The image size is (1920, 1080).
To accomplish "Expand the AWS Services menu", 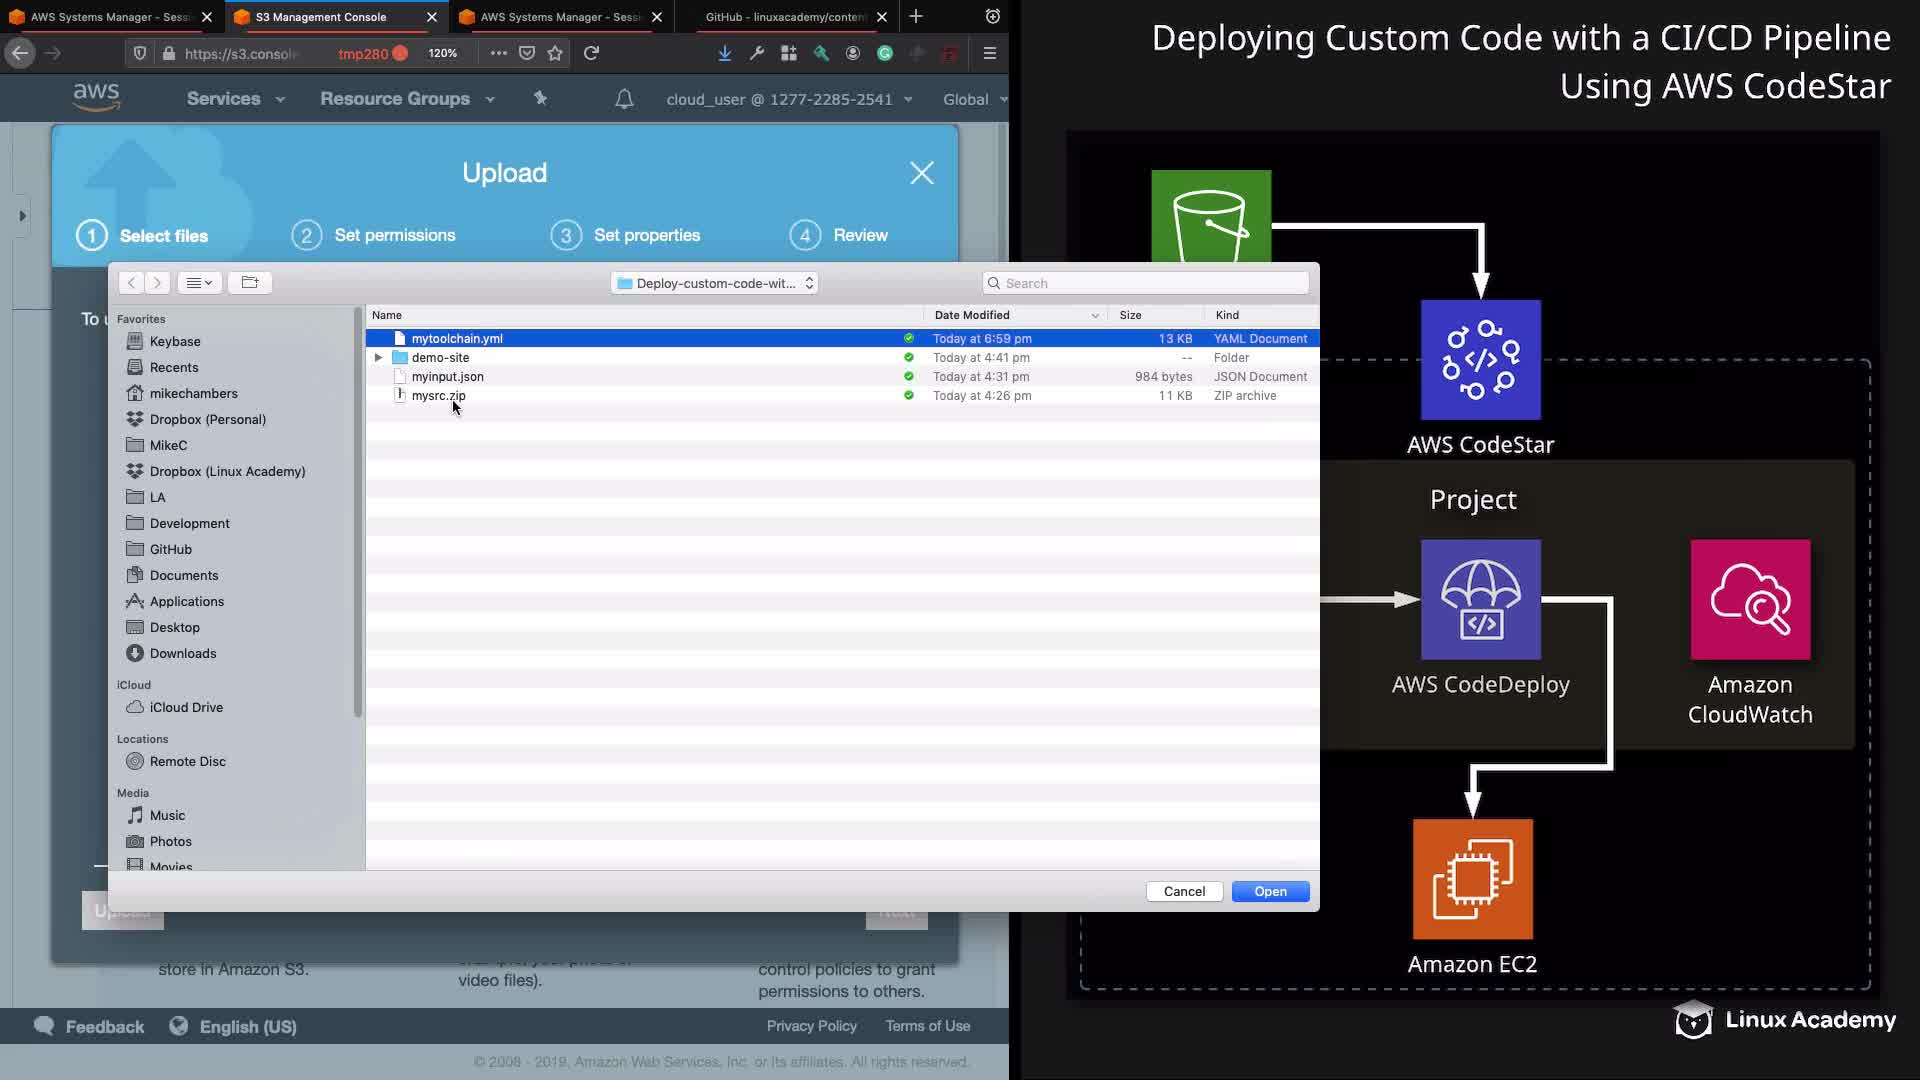I will click(235, 99).
